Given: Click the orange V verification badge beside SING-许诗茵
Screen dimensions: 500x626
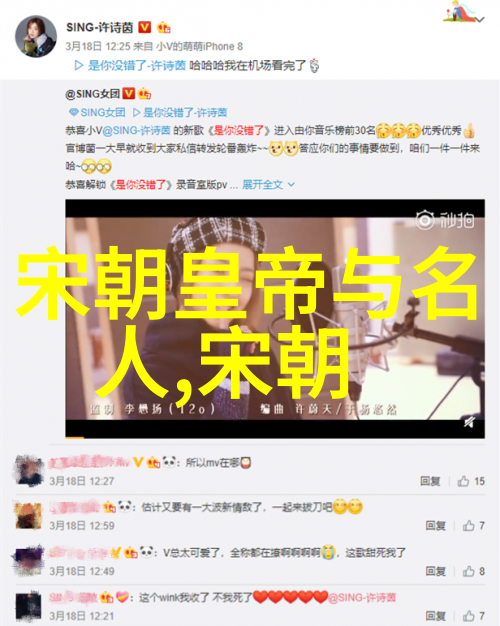Looking at the screenshot, I should tap(145, 27).
